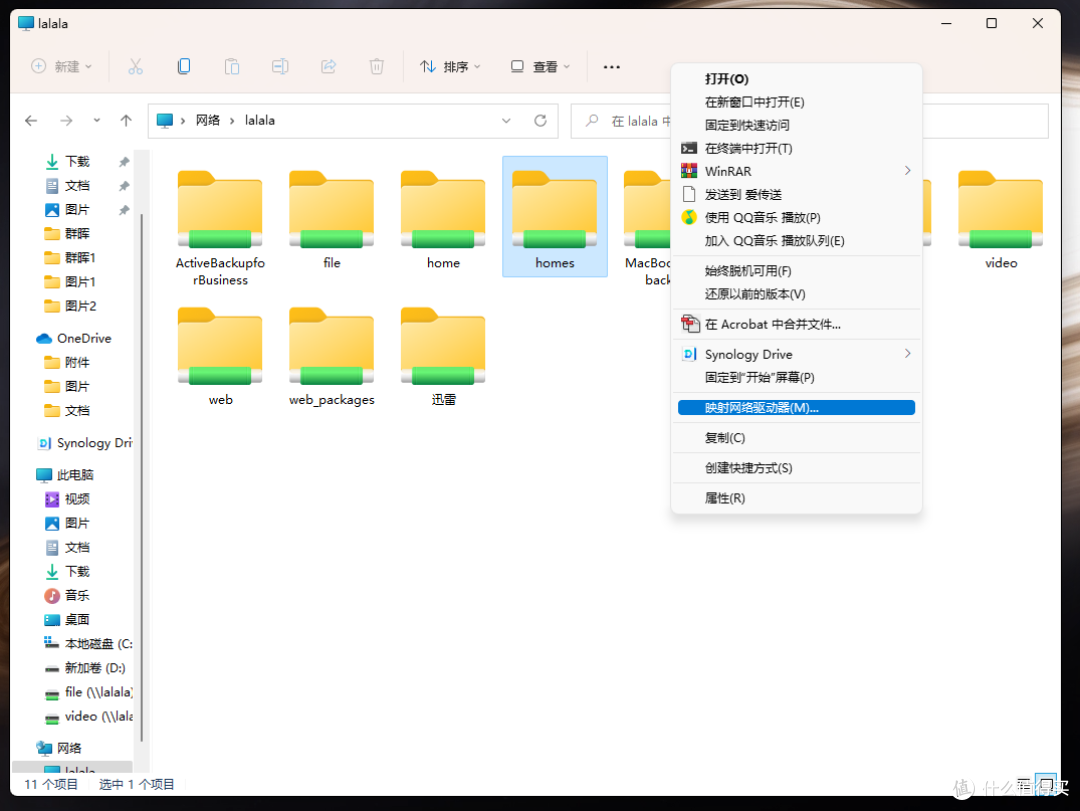The height and width of the screenshot is (811, 1080).
Task: Click the Rename icon in toolbar
Action: tap(280, 67)
